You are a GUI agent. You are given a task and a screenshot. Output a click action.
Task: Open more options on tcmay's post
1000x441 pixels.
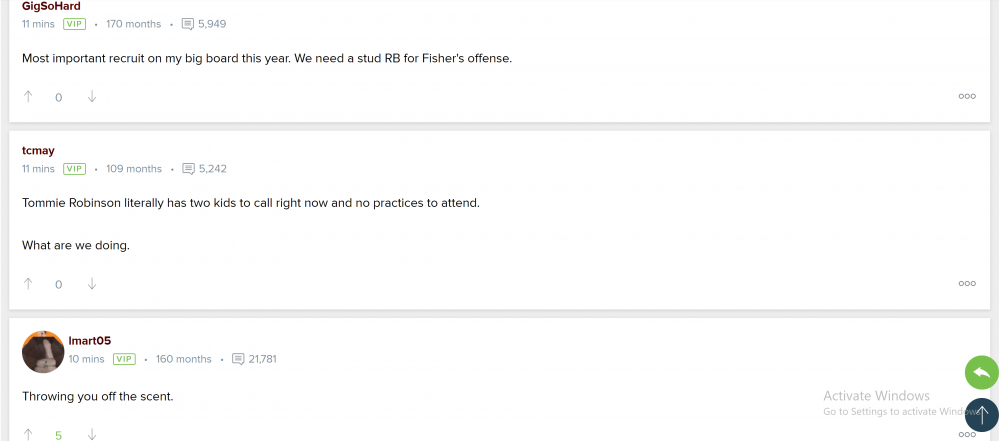click(967, 284)
